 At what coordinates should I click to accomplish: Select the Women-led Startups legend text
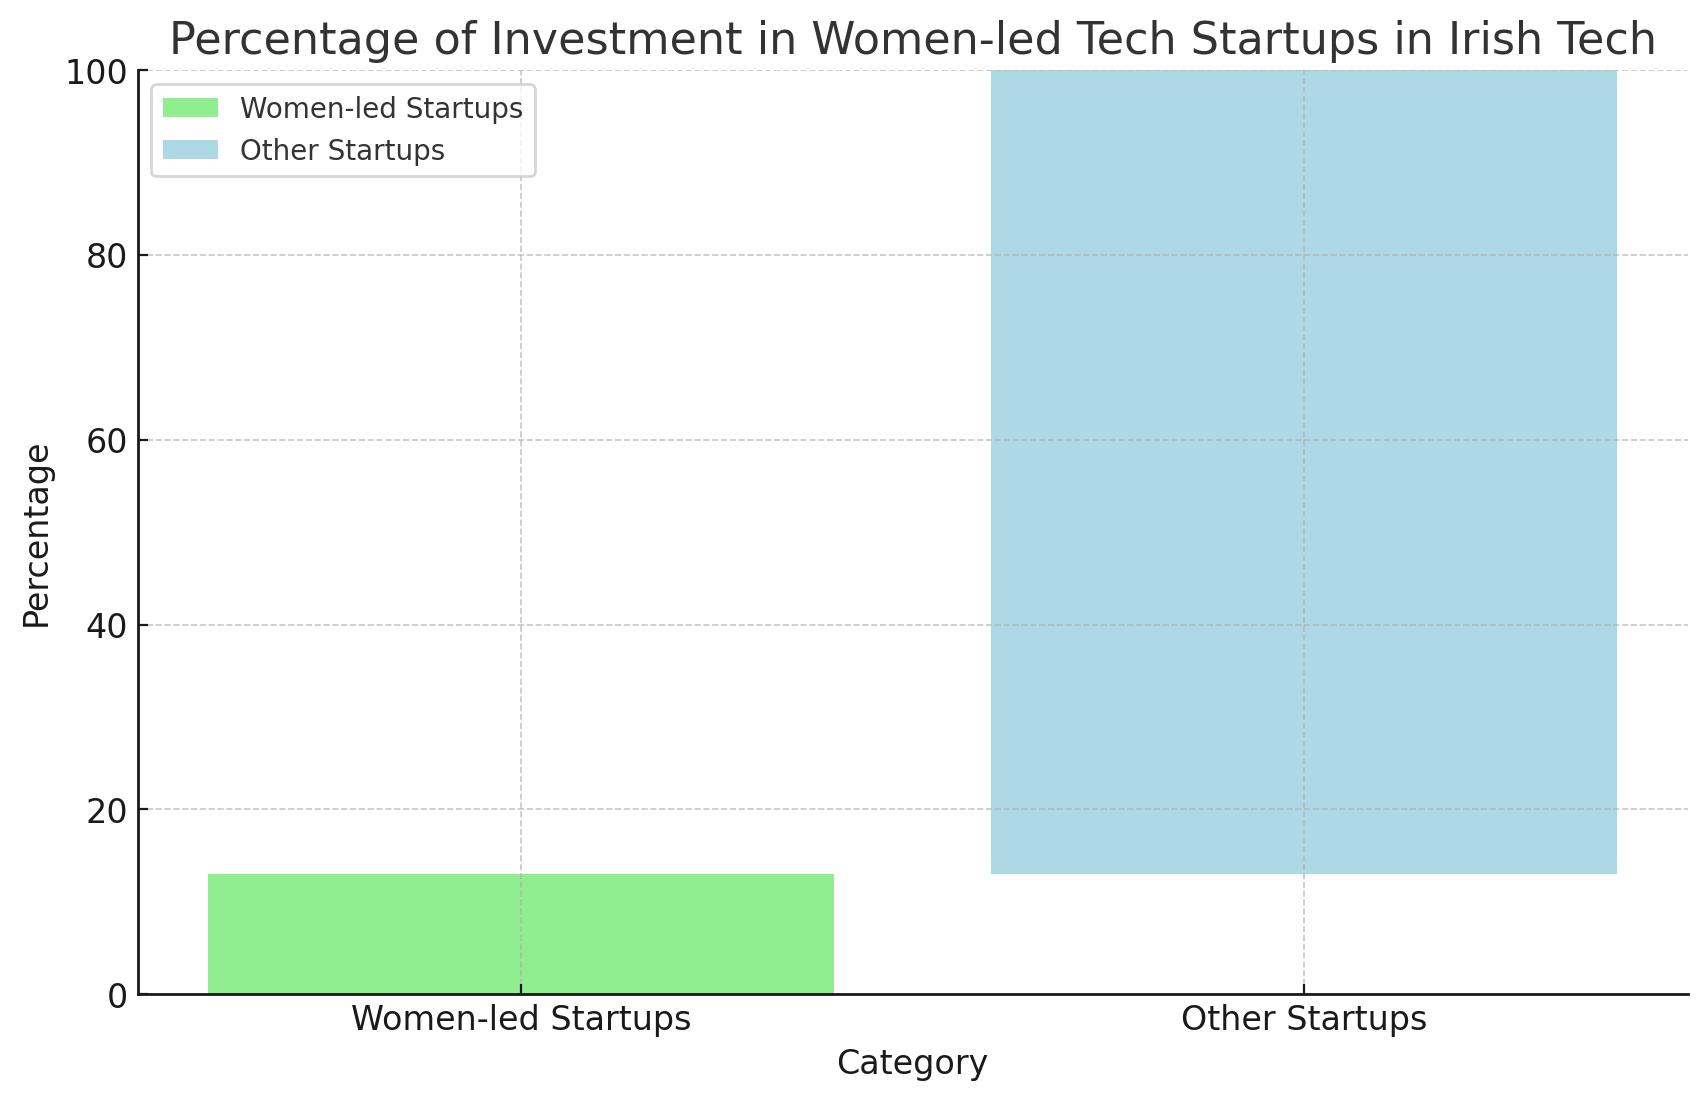[381, 108]
